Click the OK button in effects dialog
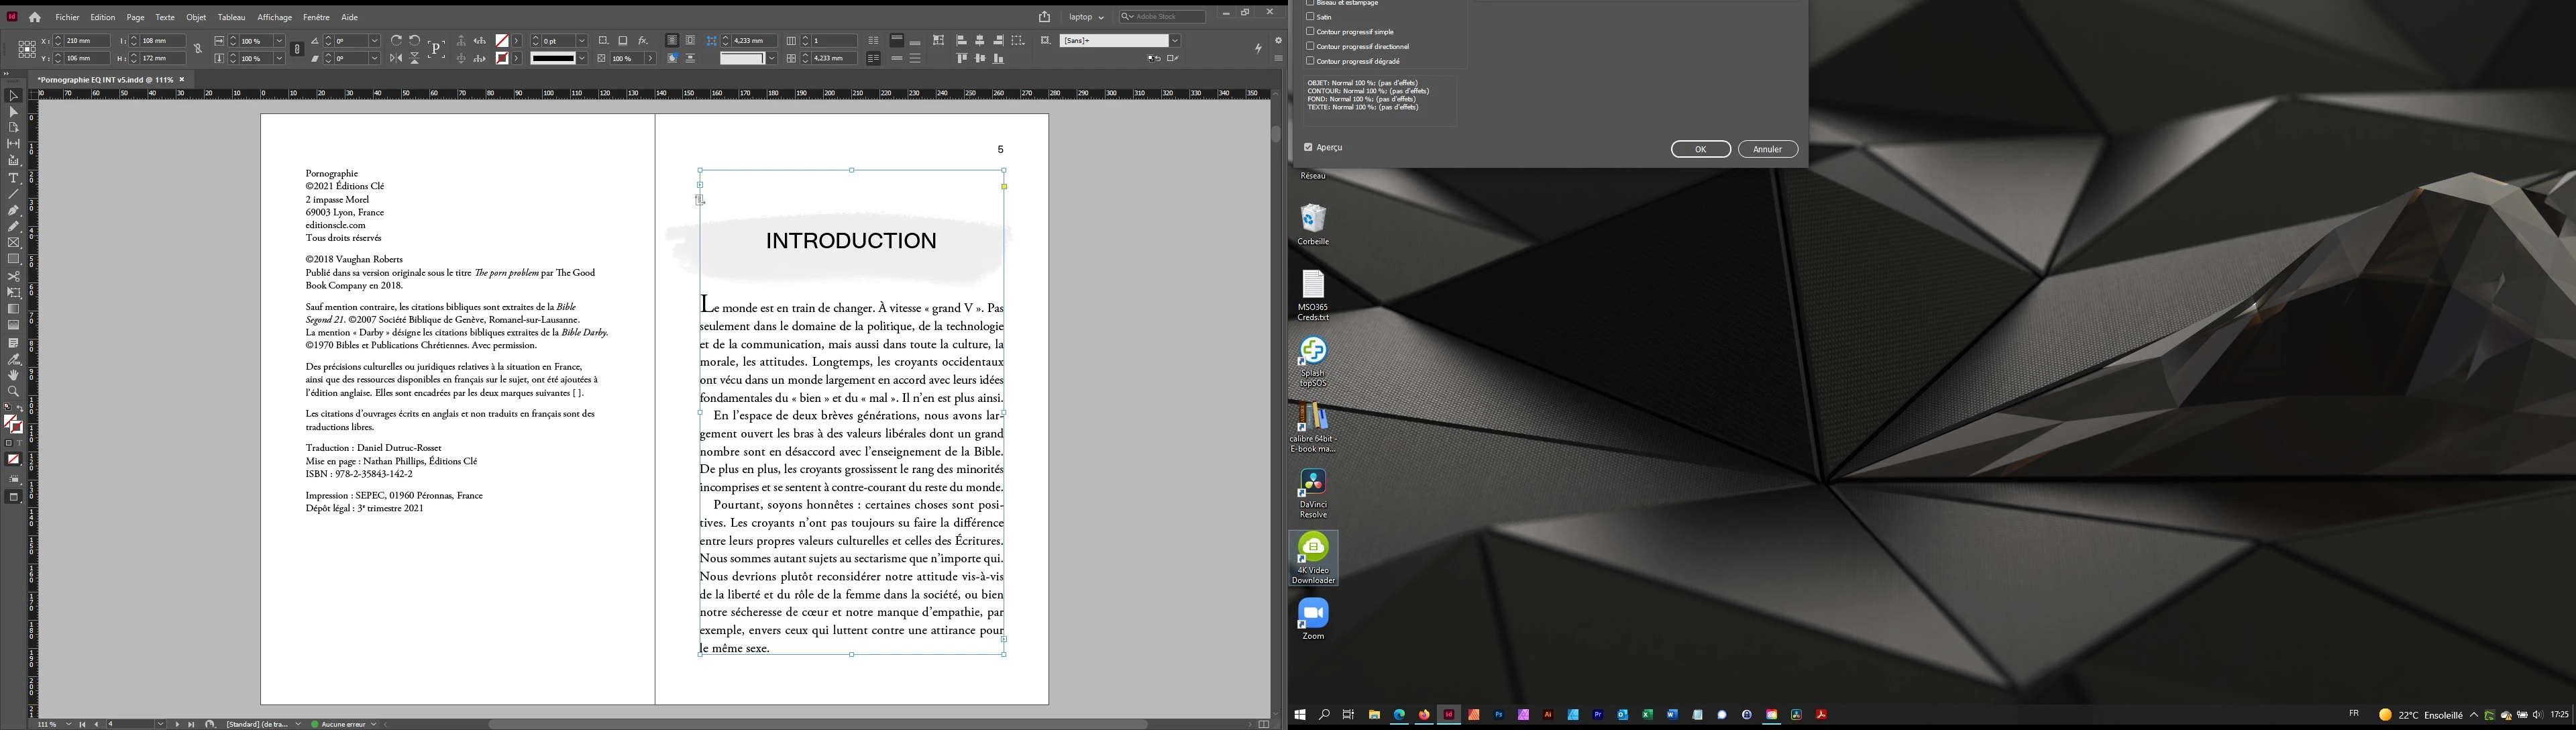 [1700, 149]
